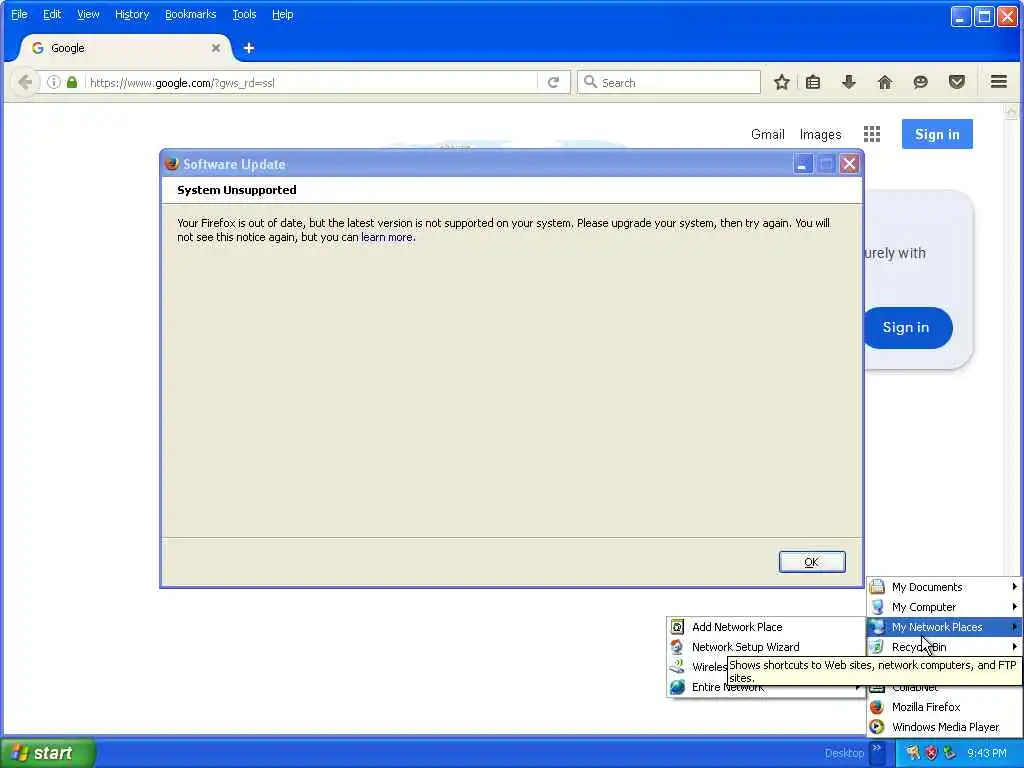This screenshot has width=1024, height=768.
Task: Open the Google apps grid icon
Action: (872, 134)
